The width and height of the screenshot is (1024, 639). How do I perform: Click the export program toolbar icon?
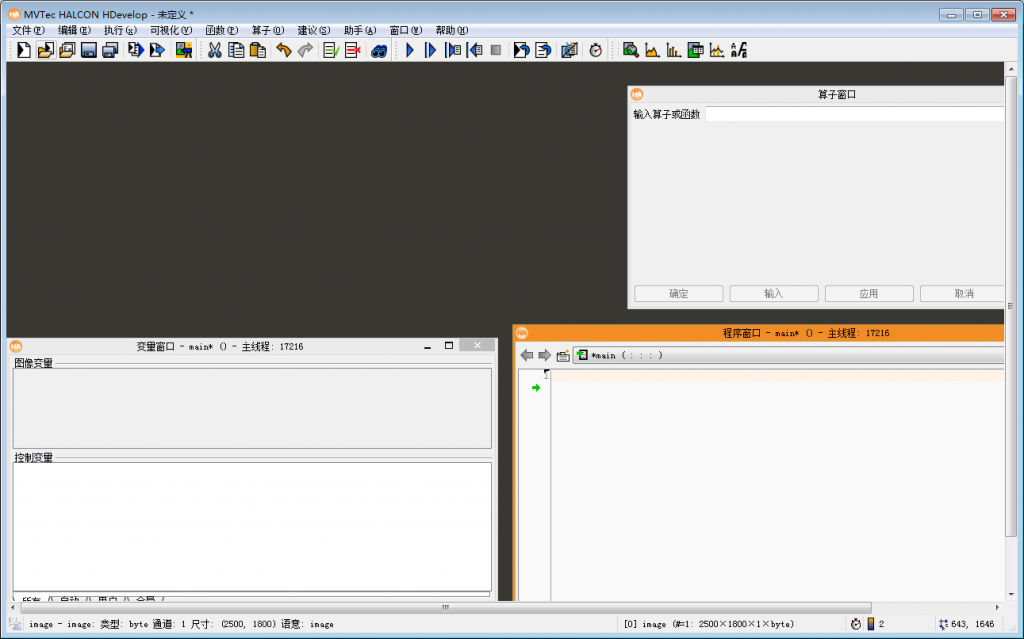[x=157, y=50]
